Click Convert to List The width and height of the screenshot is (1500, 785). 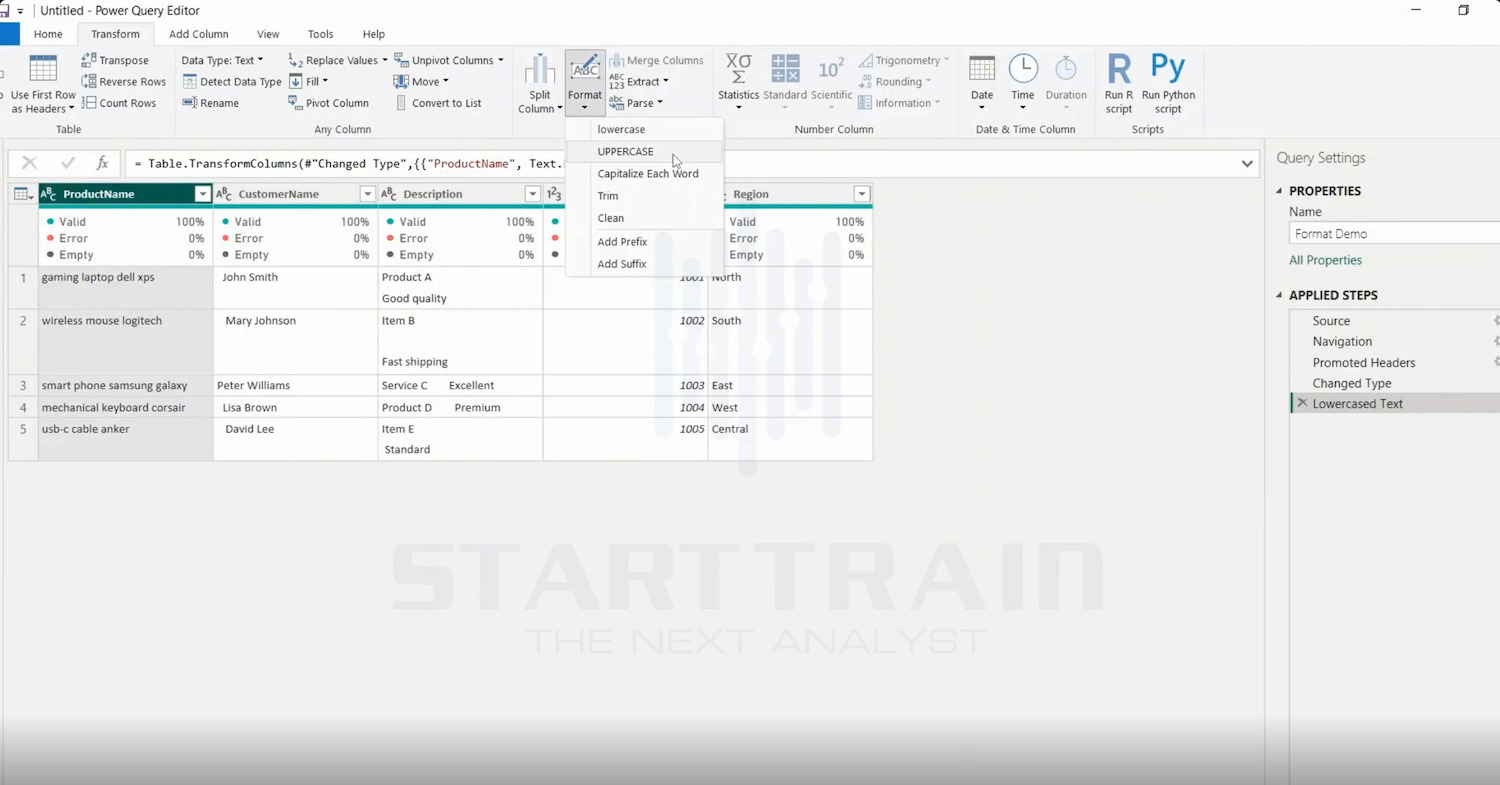point(439,103)
